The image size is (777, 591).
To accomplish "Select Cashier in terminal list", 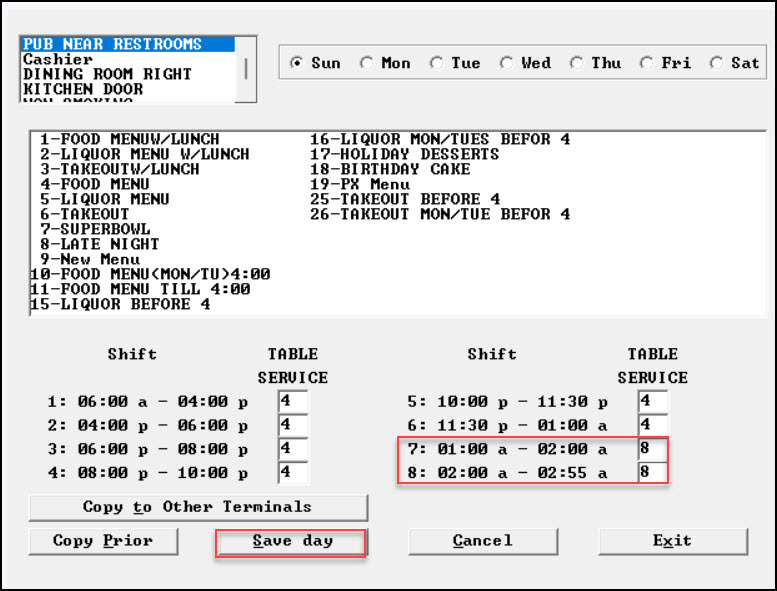I will point(58,59).
